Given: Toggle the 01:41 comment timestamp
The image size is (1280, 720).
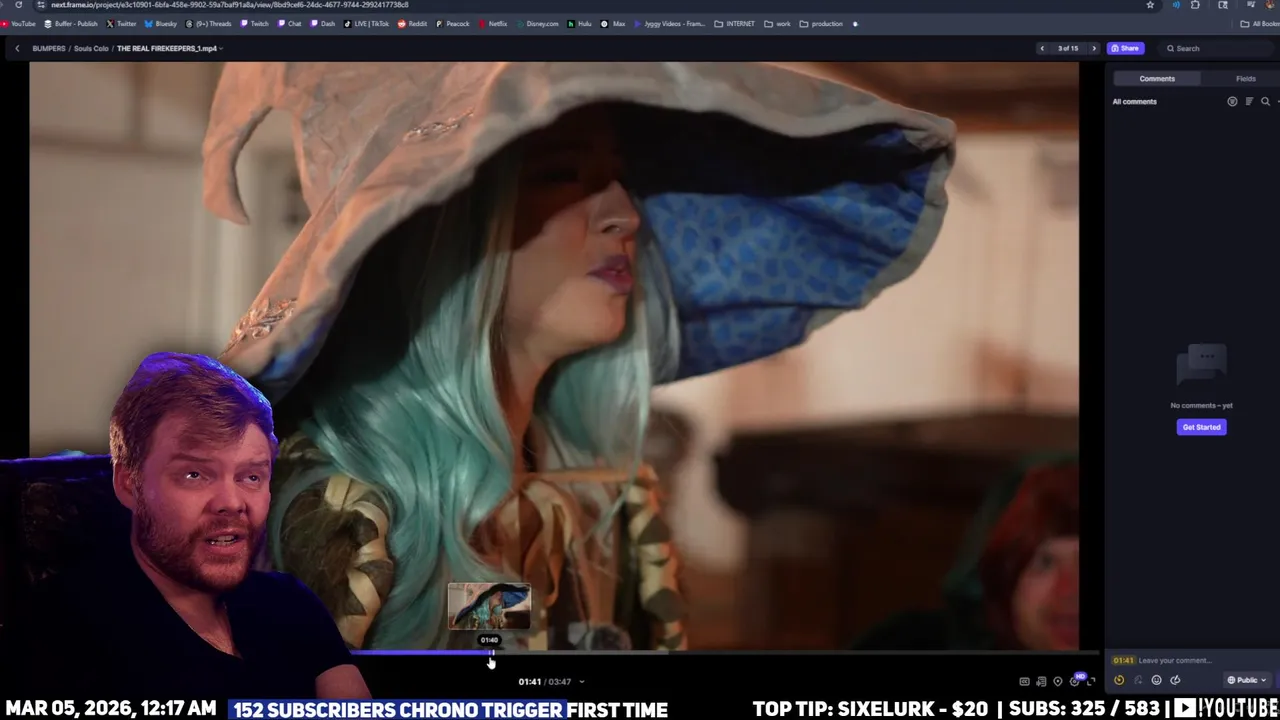Looking at the screenshot, I should (1124, 660).
